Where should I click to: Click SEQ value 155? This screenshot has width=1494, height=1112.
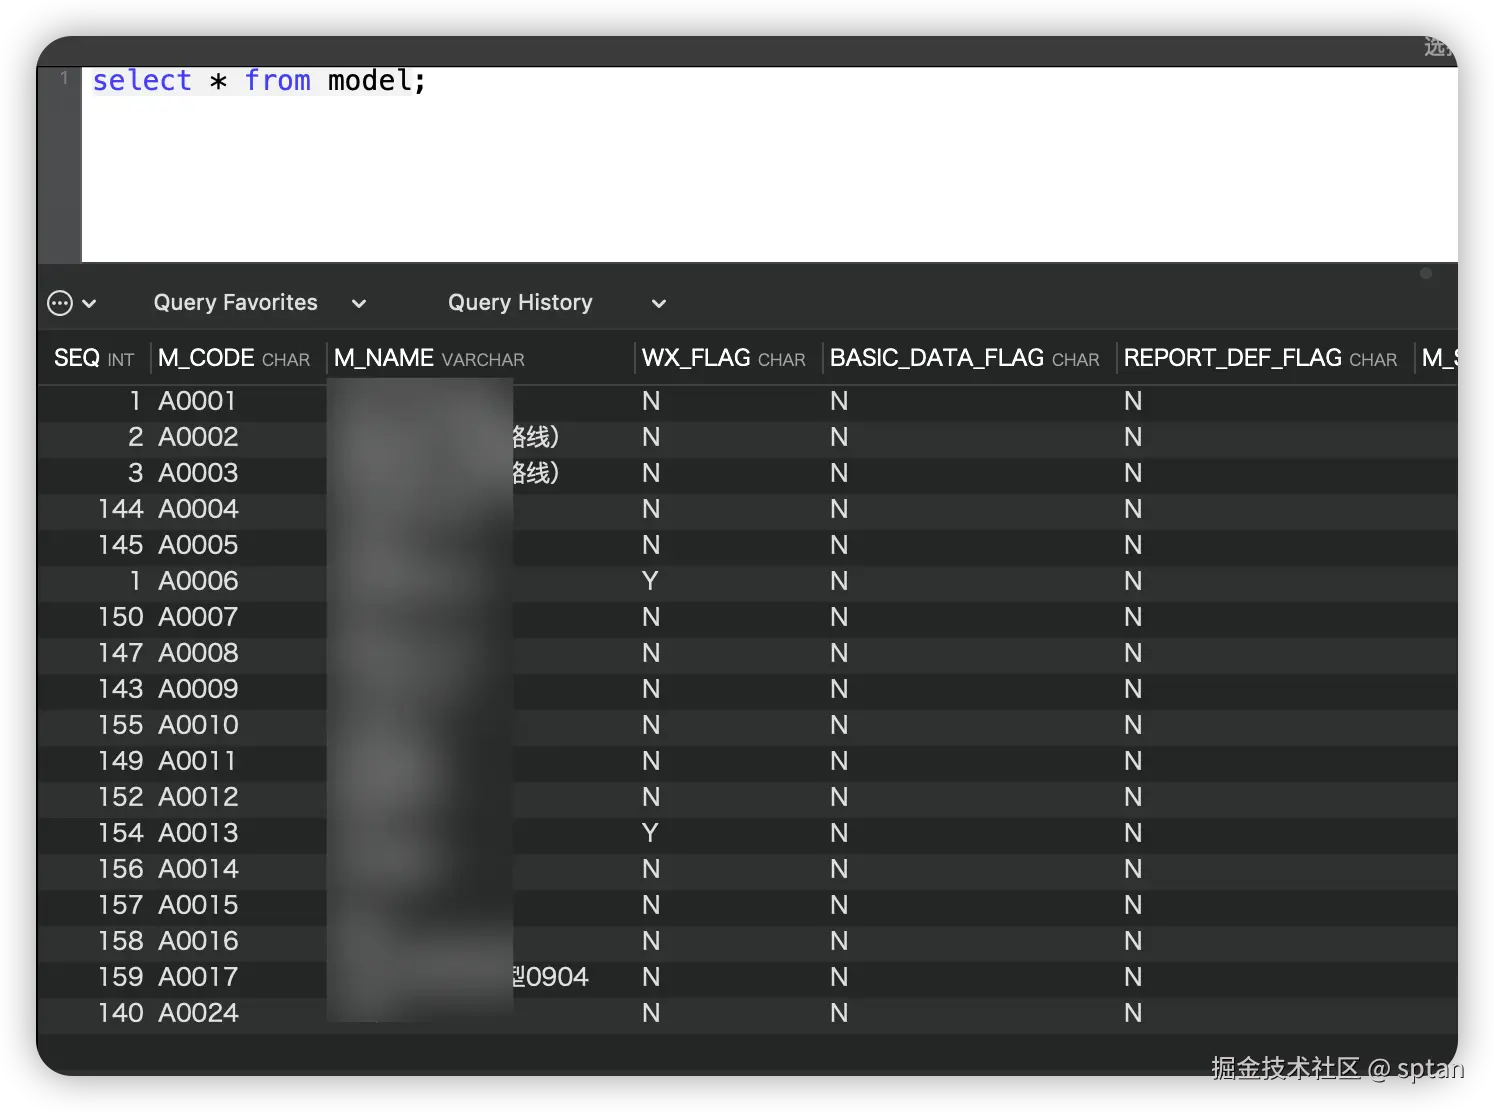121,725
